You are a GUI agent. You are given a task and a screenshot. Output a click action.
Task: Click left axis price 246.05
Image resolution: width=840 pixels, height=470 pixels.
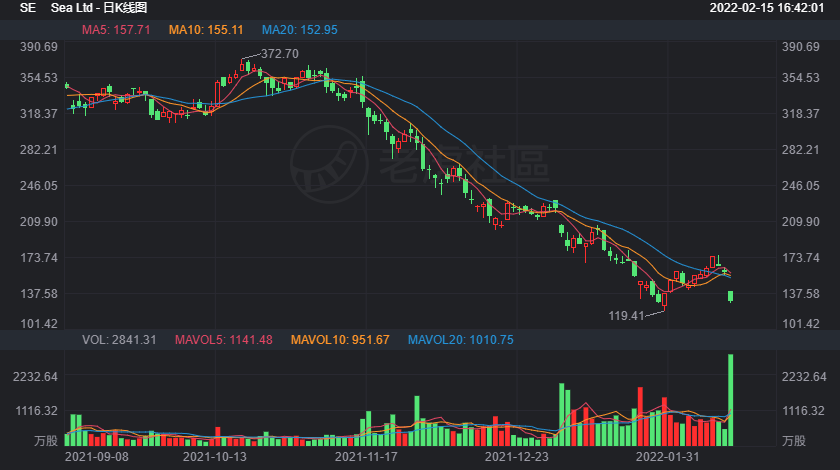tap(39, 185)
